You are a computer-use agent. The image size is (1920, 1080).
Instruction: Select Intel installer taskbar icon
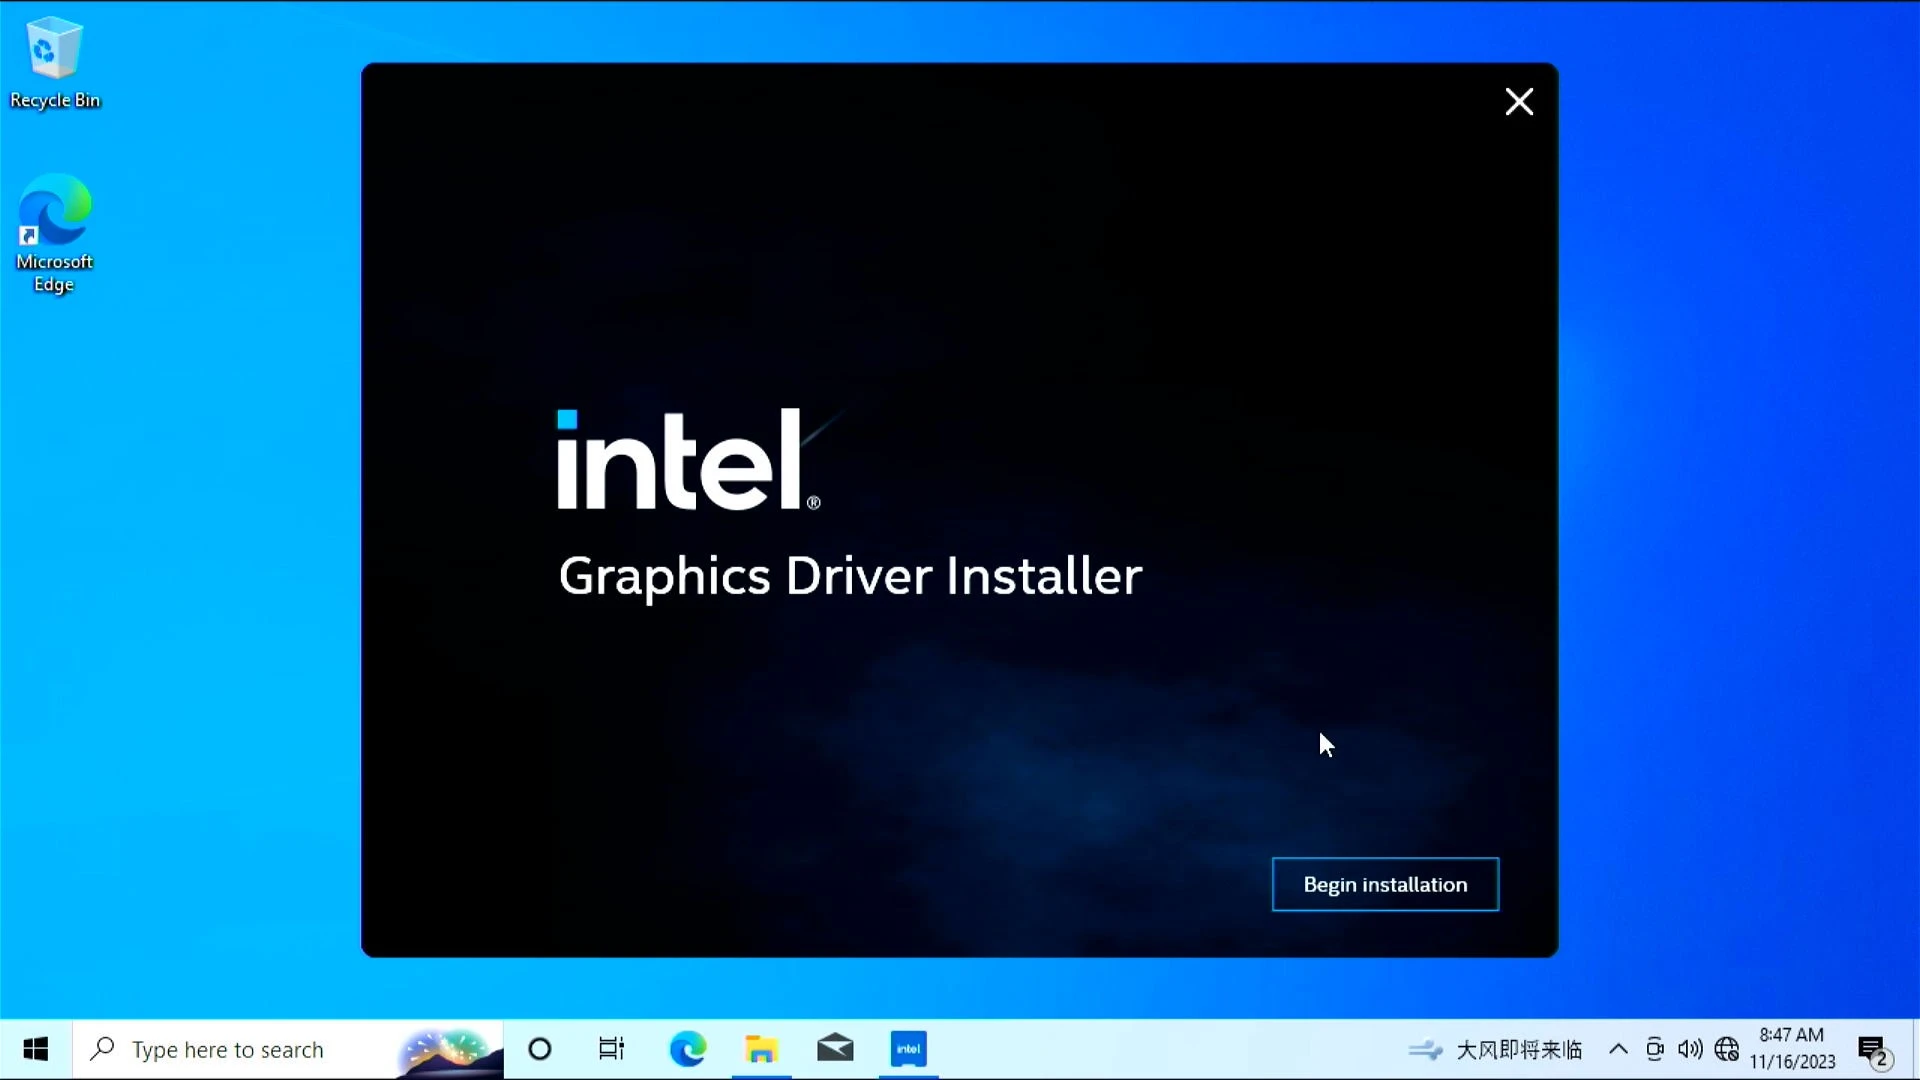(909, 1049)
